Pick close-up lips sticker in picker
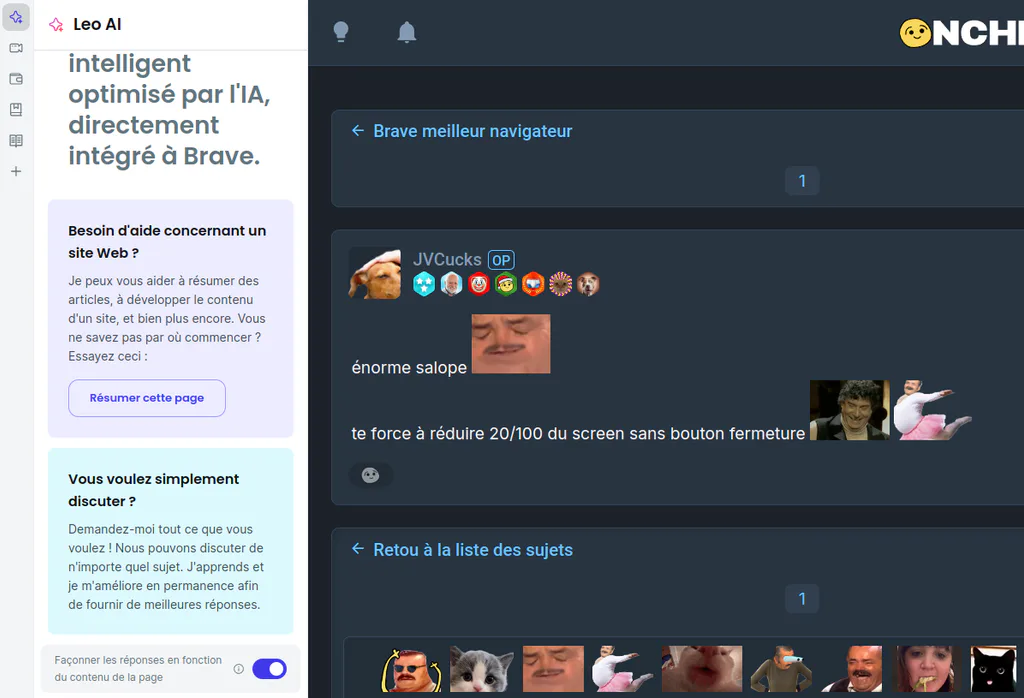The height and width of the screenshot is (698, 1024). tap(702, 669)
